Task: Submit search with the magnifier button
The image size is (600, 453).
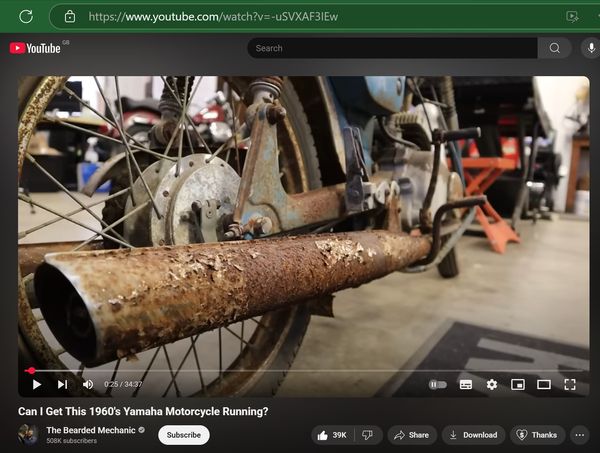Action: (554, 48)
